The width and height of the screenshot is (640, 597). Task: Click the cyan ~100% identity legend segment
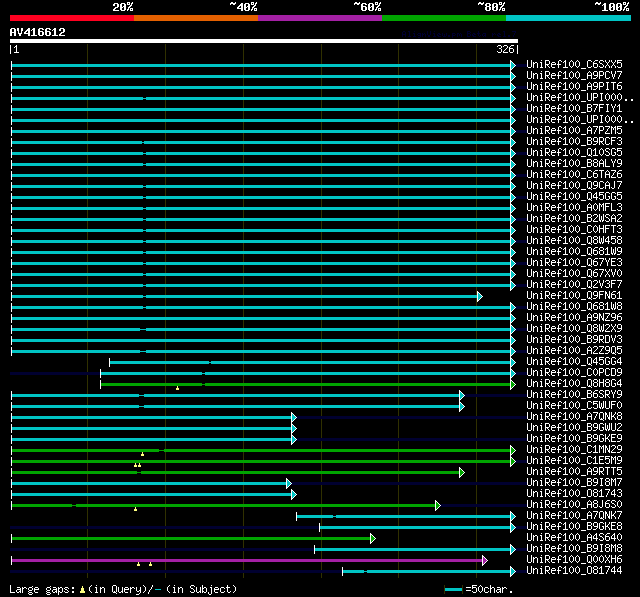pyautogui.click(x=567, y=17)
